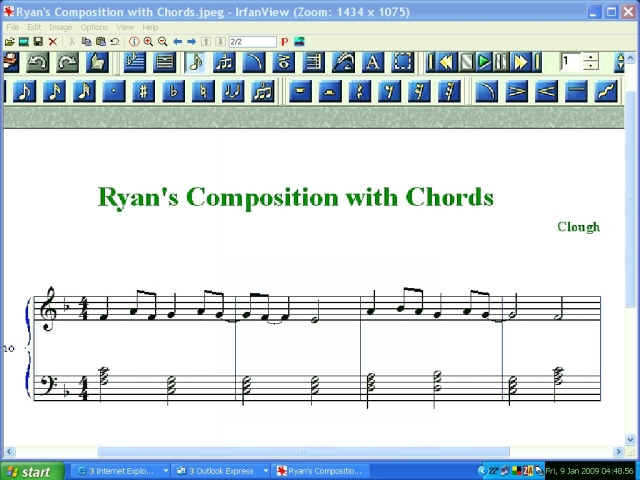Click the image information icon

tap(134, 42)
